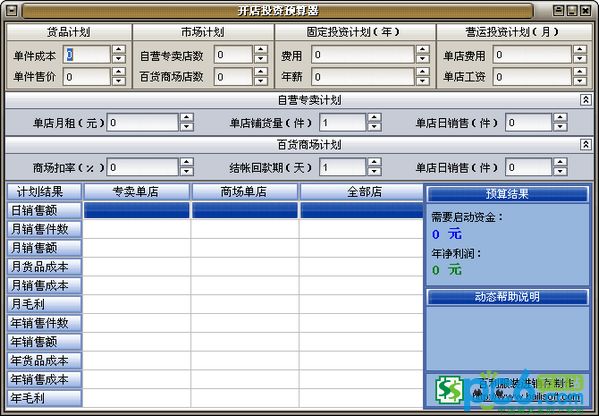Image resolution: width=599 pixels, height=416 pixels.
Task: Increase 单店工资 with up arrow
Action: pos(580,72)
